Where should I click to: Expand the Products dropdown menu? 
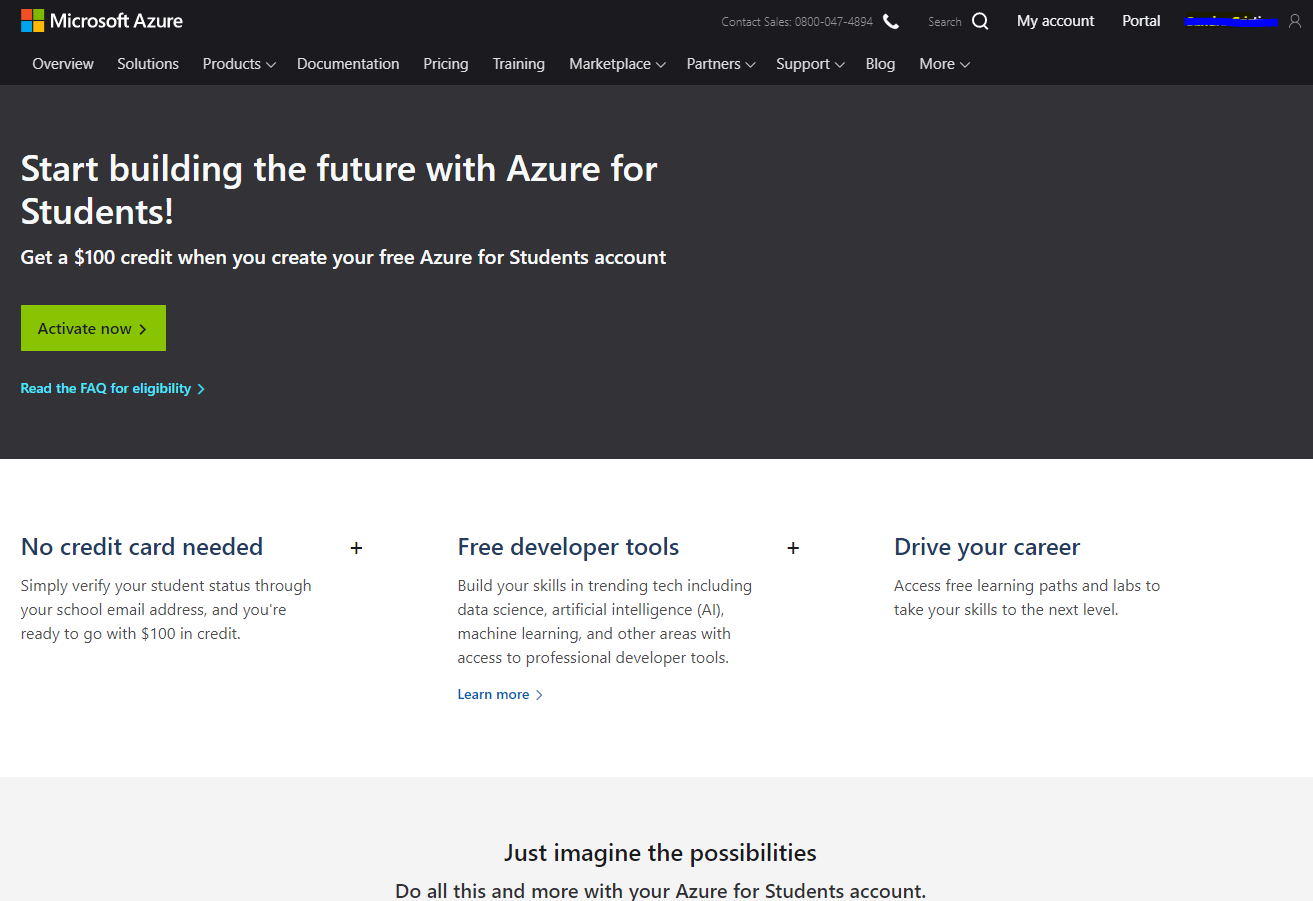(x=238, y=64)
